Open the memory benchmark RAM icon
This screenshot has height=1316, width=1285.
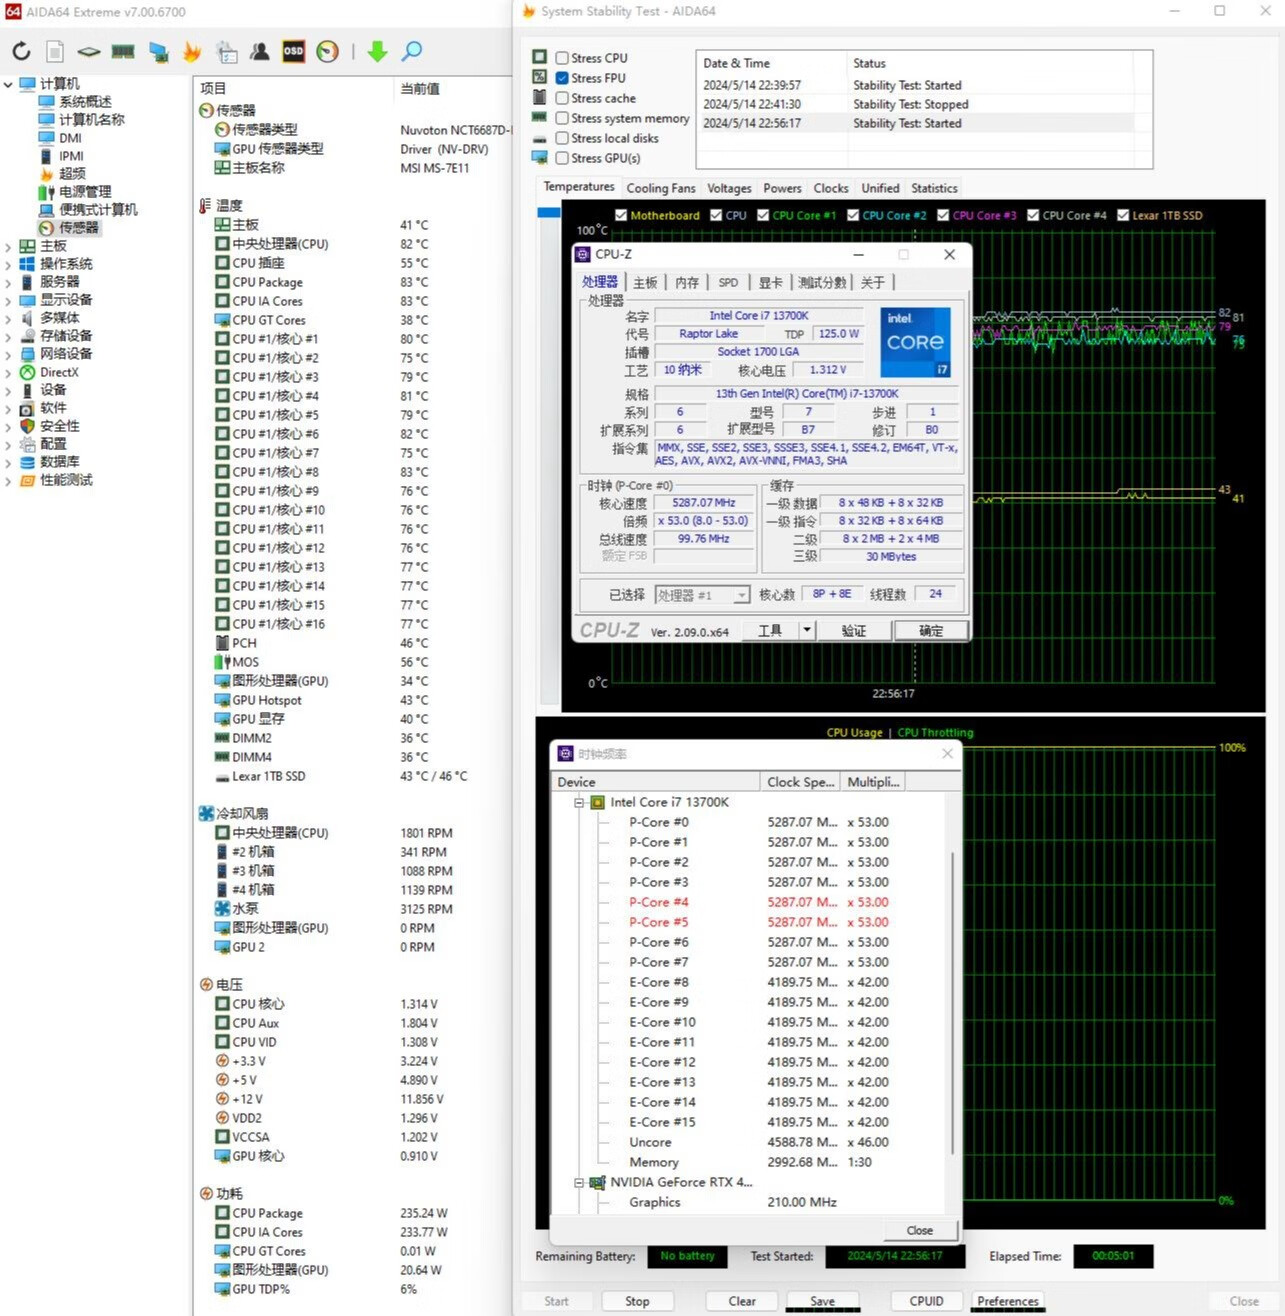(123, 52)
